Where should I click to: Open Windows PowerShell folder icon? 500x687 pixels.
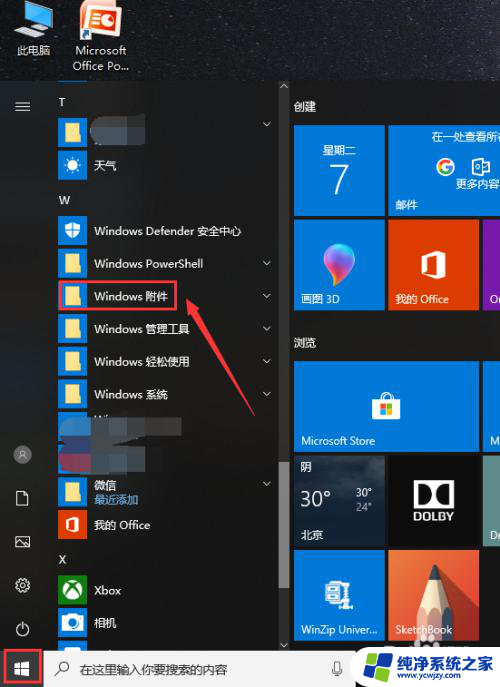tap(73, 263)
